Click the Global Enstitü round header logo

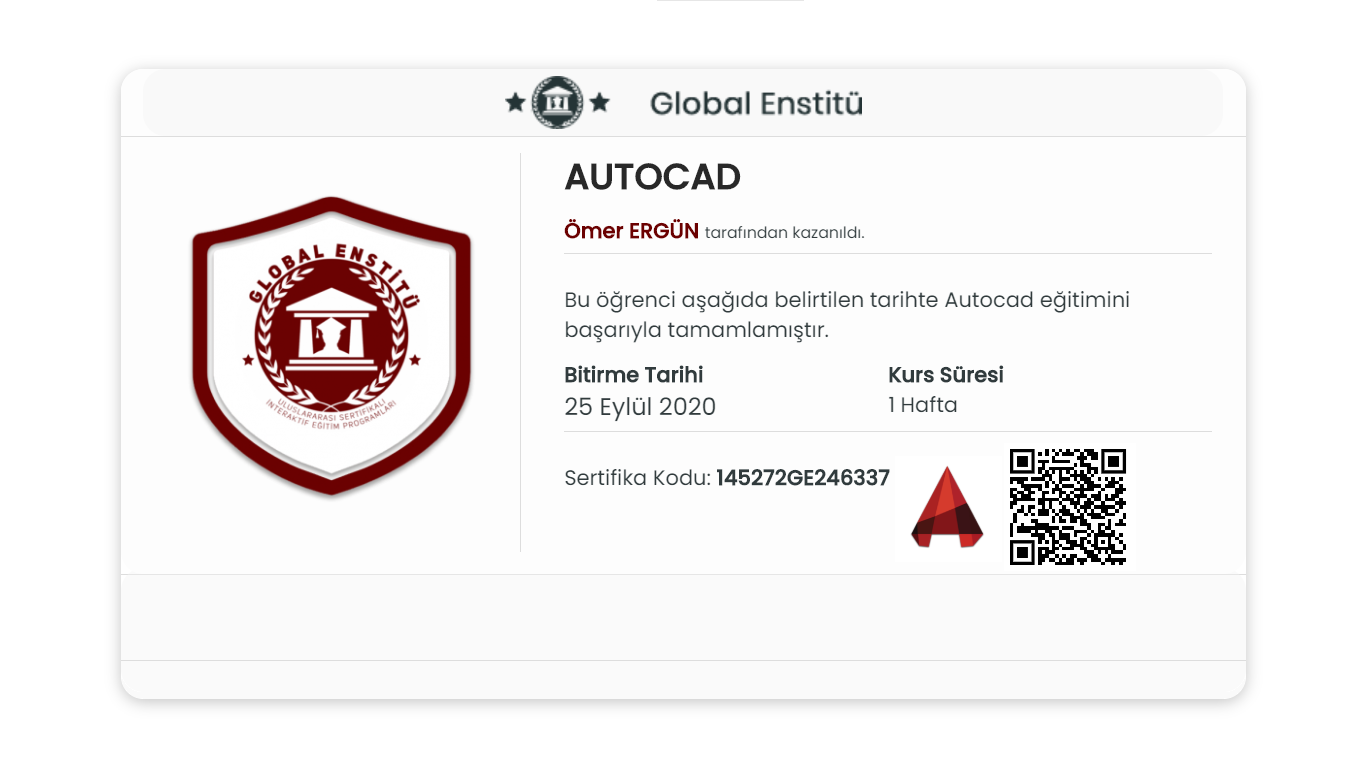[x=557, y=102]
